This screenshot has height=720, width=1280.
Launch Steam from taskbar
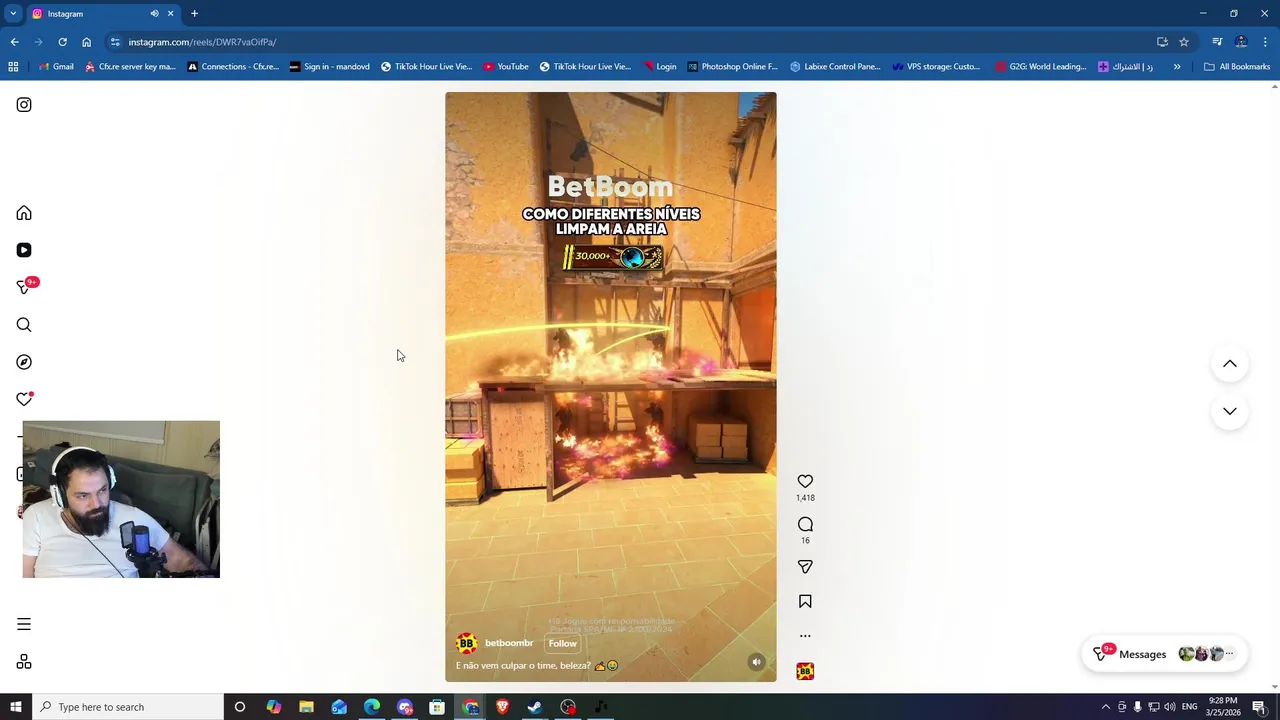(535, 707)
